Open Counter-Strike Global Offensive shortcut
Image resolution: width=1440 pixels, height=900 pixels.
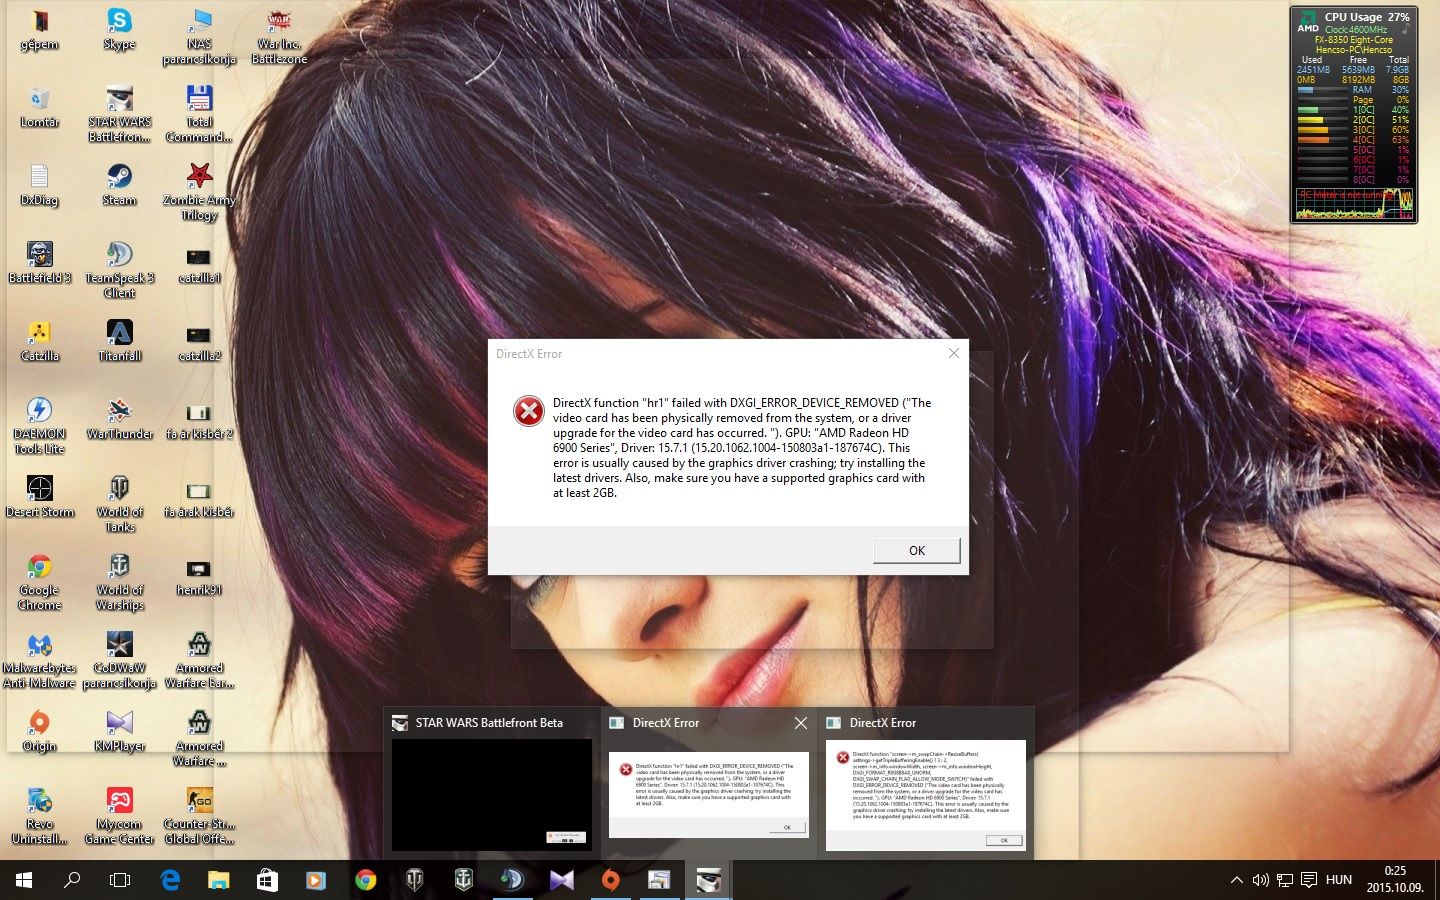(x=199, y=816)
